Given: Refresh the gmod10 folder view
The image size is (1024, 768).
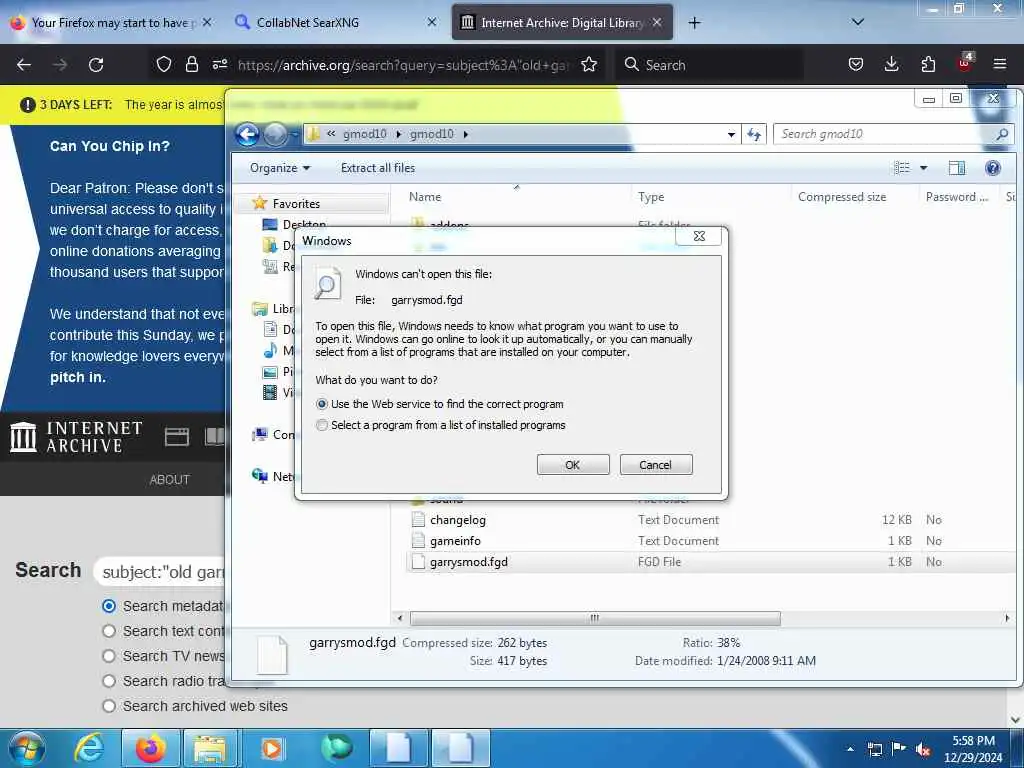Looking at the screenshot, I should coord(754,134).
